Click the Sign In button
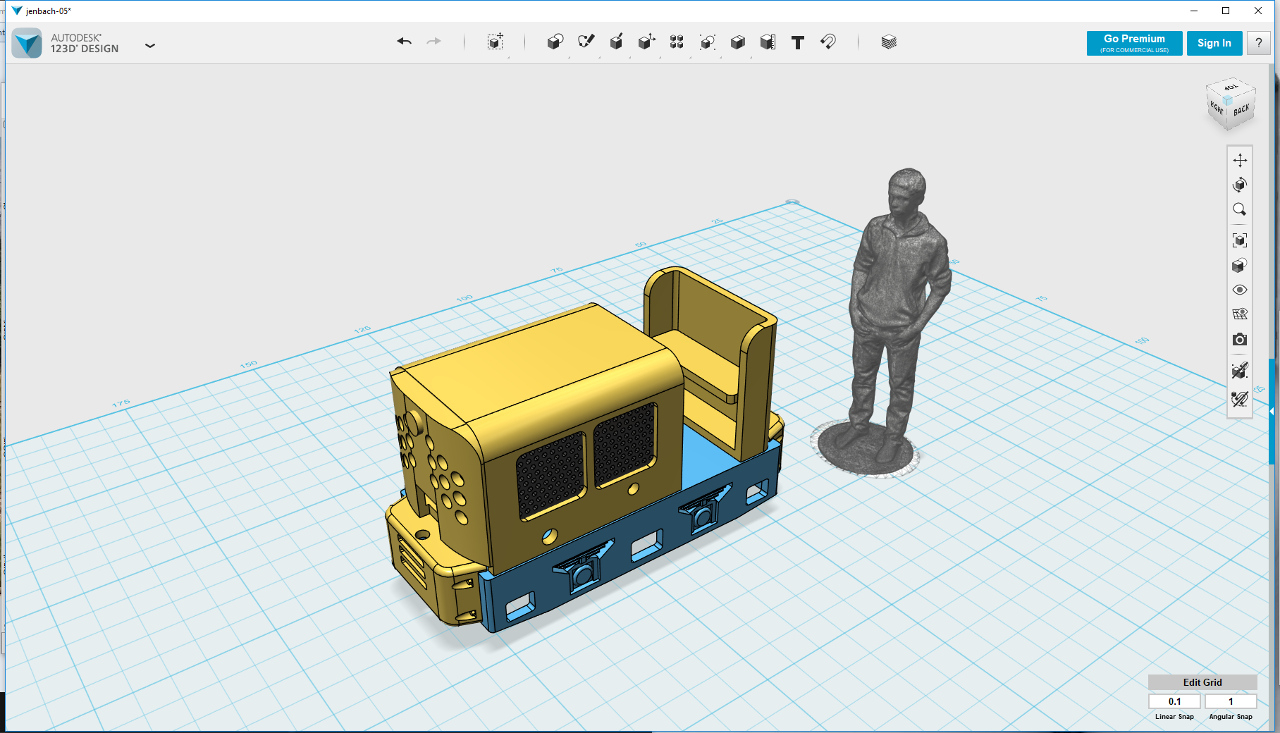Viewport: 1280px width, 733px height. point(1215,43)
